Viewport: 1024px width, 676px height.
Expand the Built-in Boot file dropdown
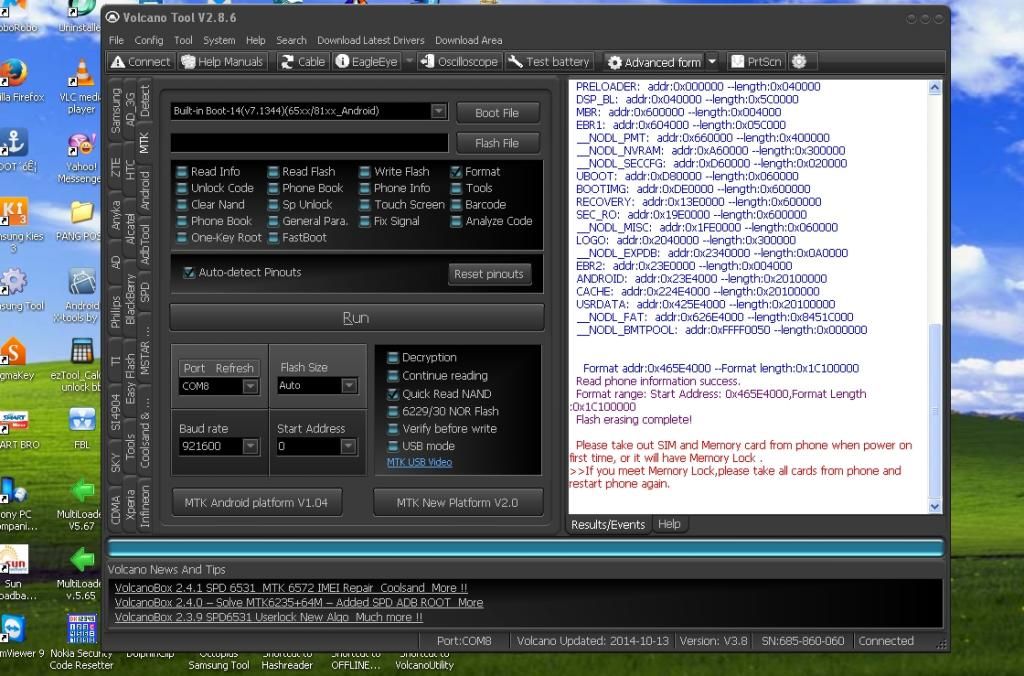pos(438,111)
